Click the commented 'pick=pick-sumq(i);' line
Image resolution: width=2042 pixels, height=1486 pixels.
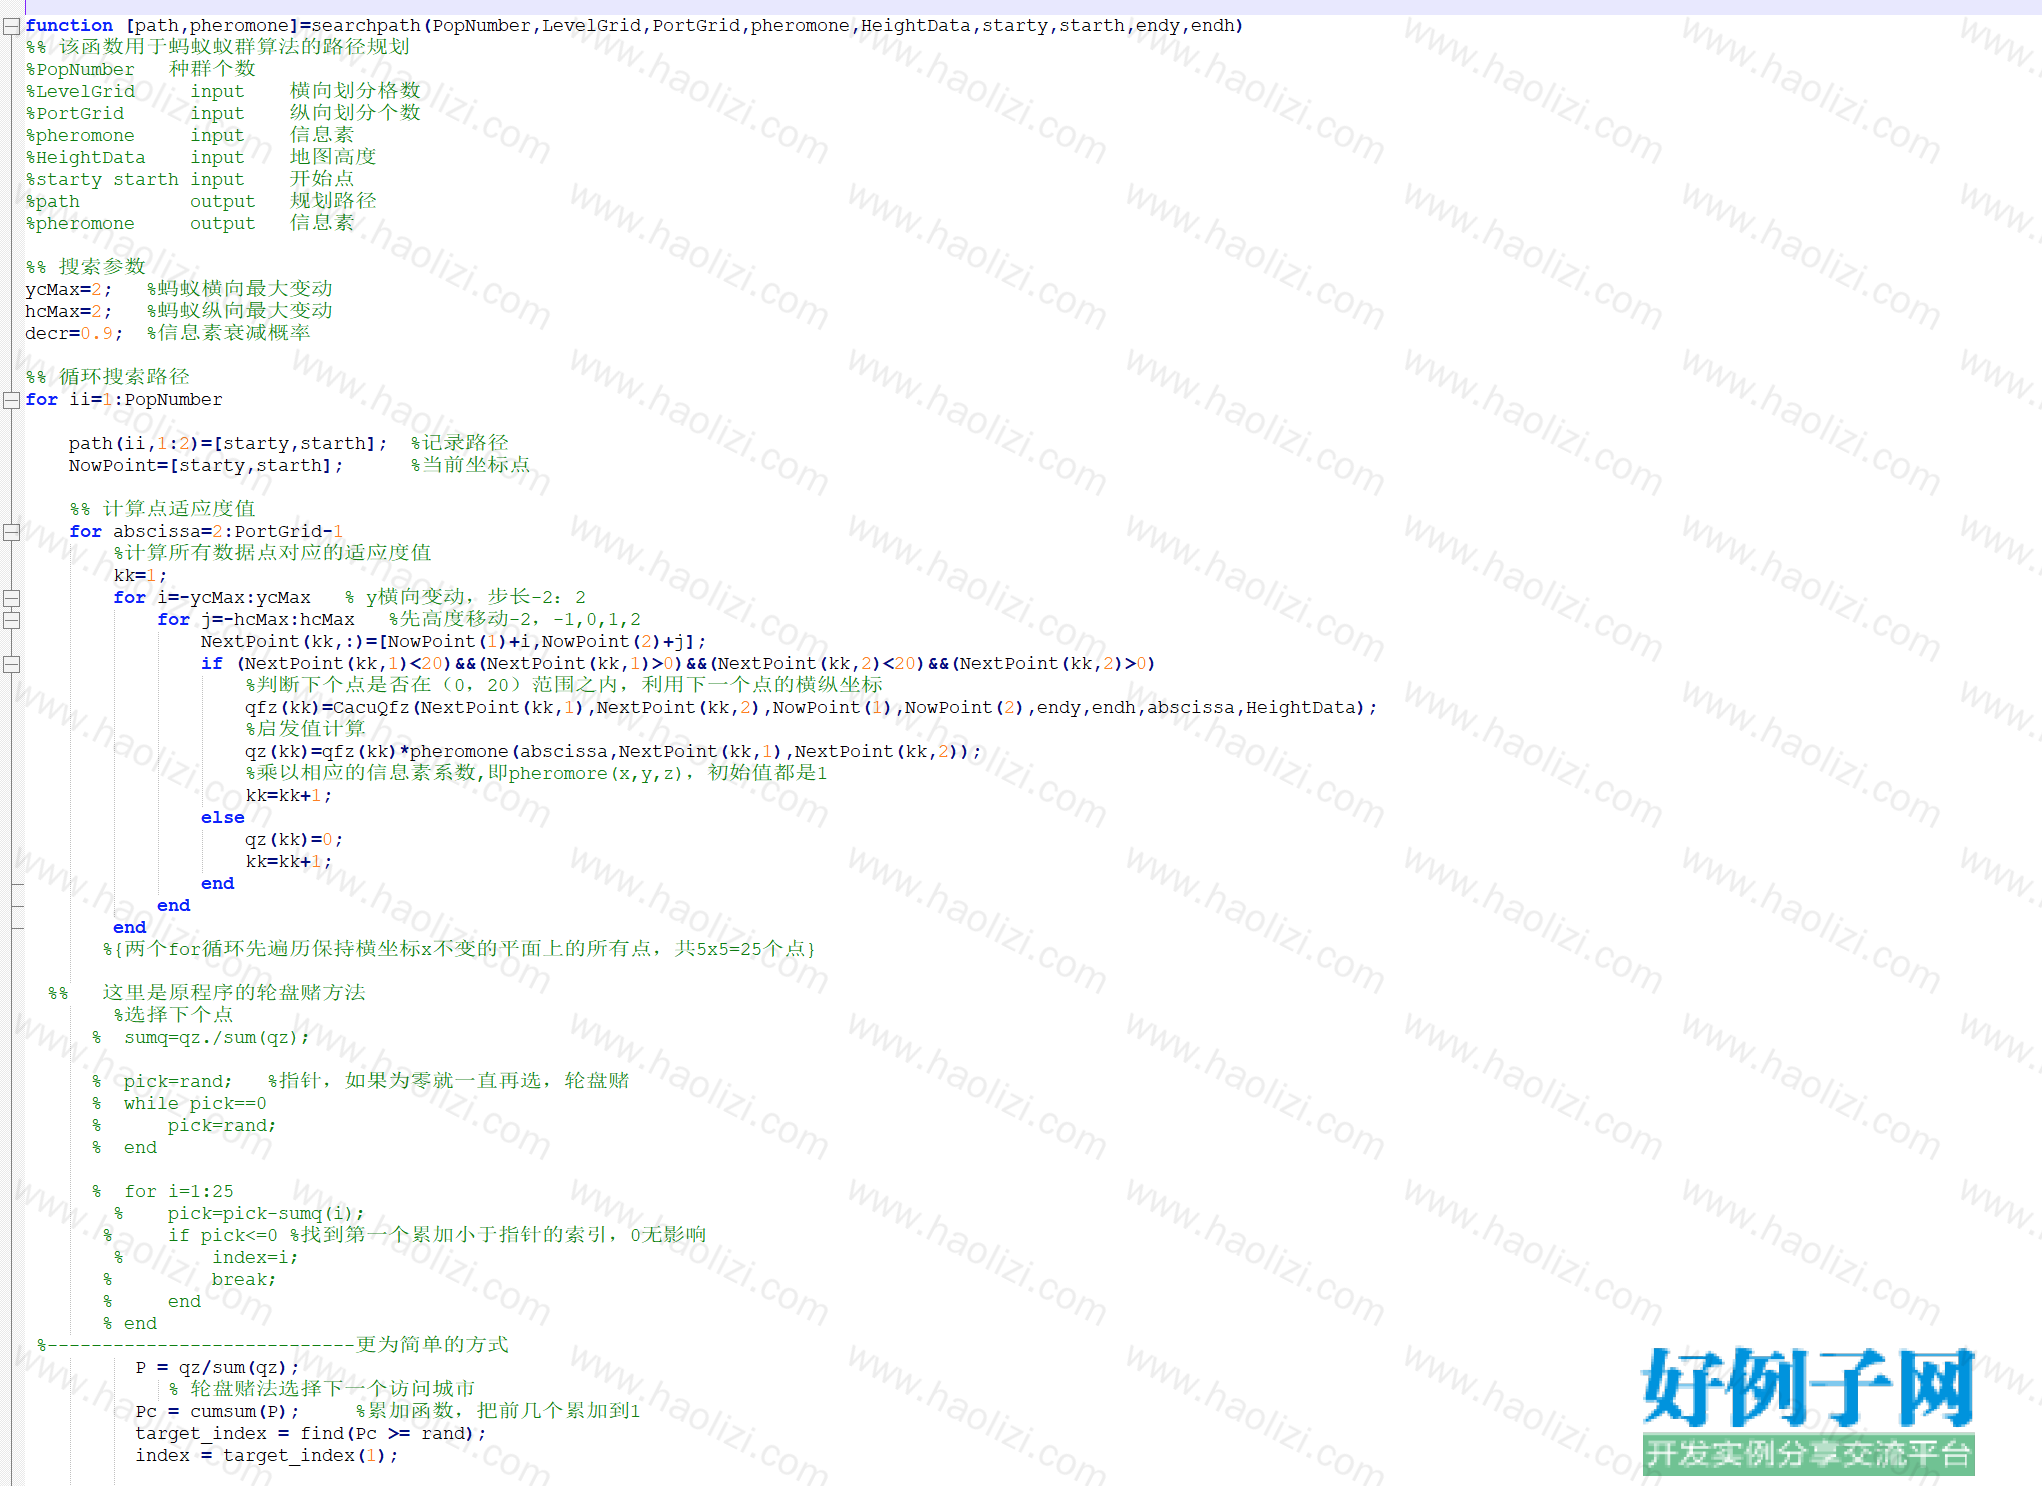tap(240, 1214)
